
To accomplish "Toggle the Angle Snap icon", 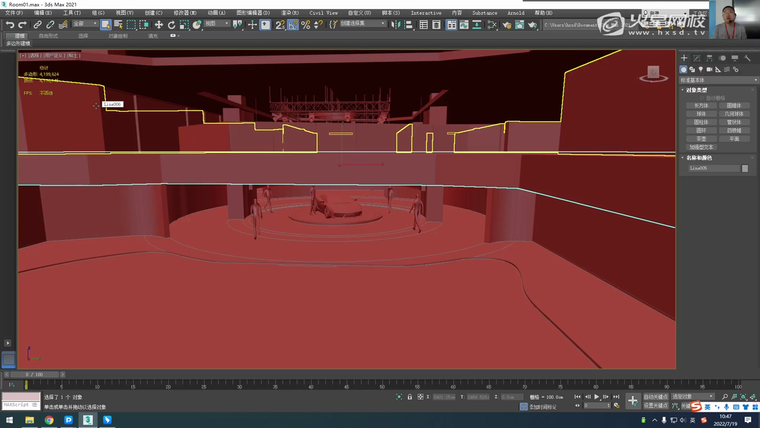I will tap(292, 24).
